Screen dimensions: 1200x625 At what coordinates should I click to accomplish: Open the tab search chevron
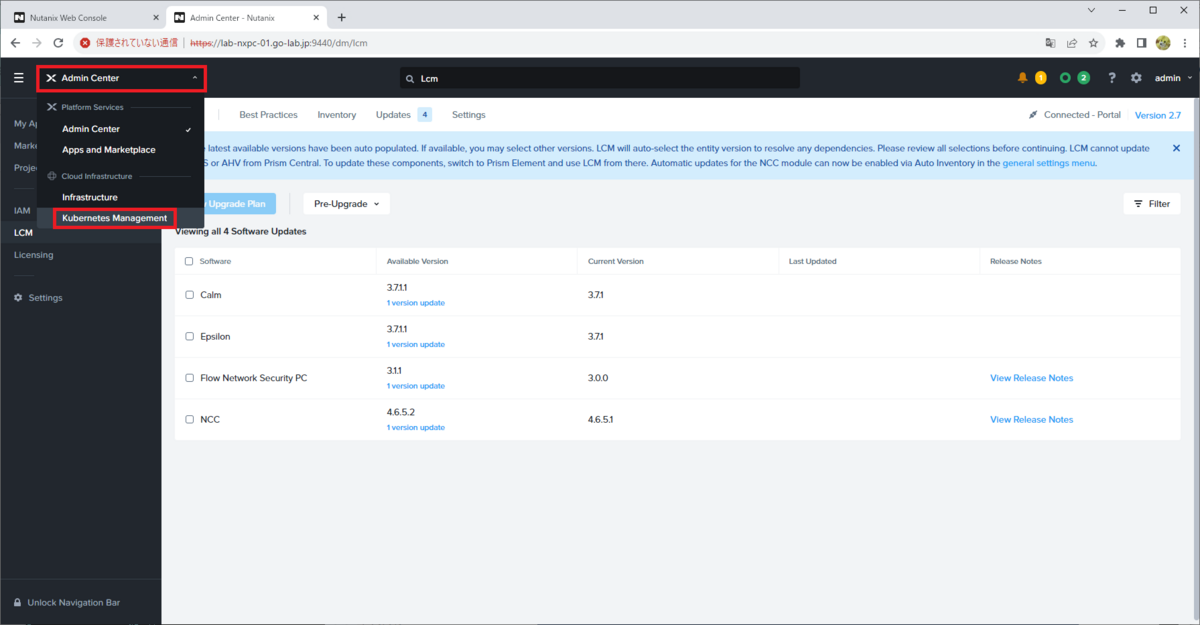click(x=1089, y=10)
